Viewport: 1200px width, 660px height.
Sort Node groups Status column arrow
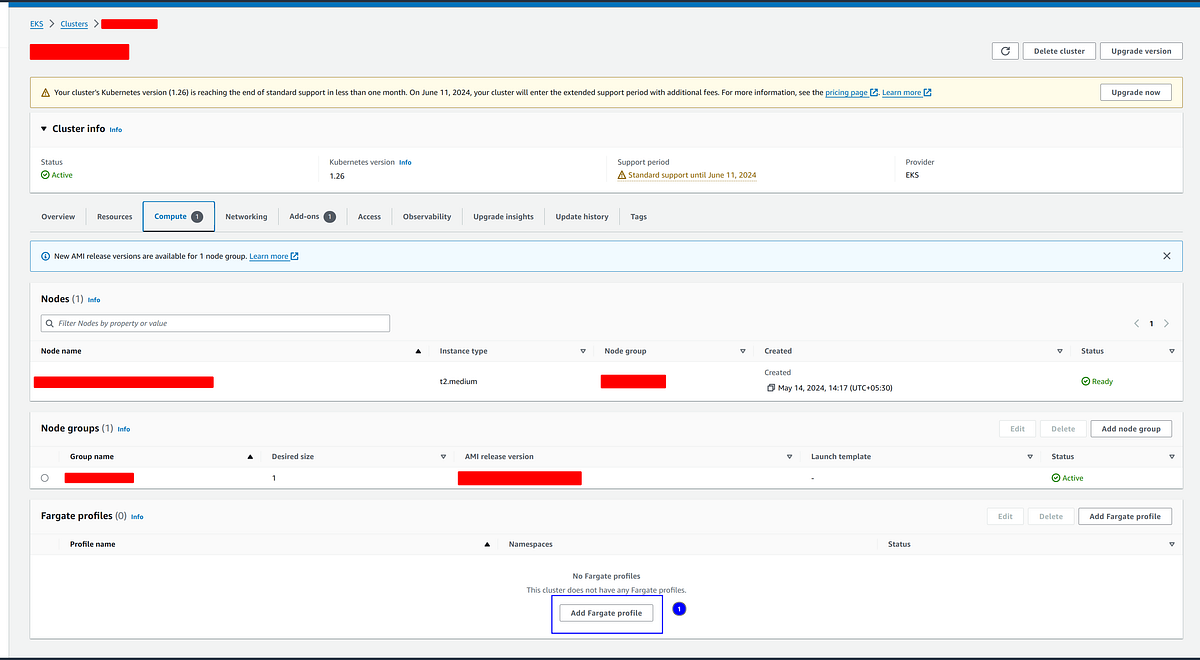pyautogui.click(x=1171, y=456)
